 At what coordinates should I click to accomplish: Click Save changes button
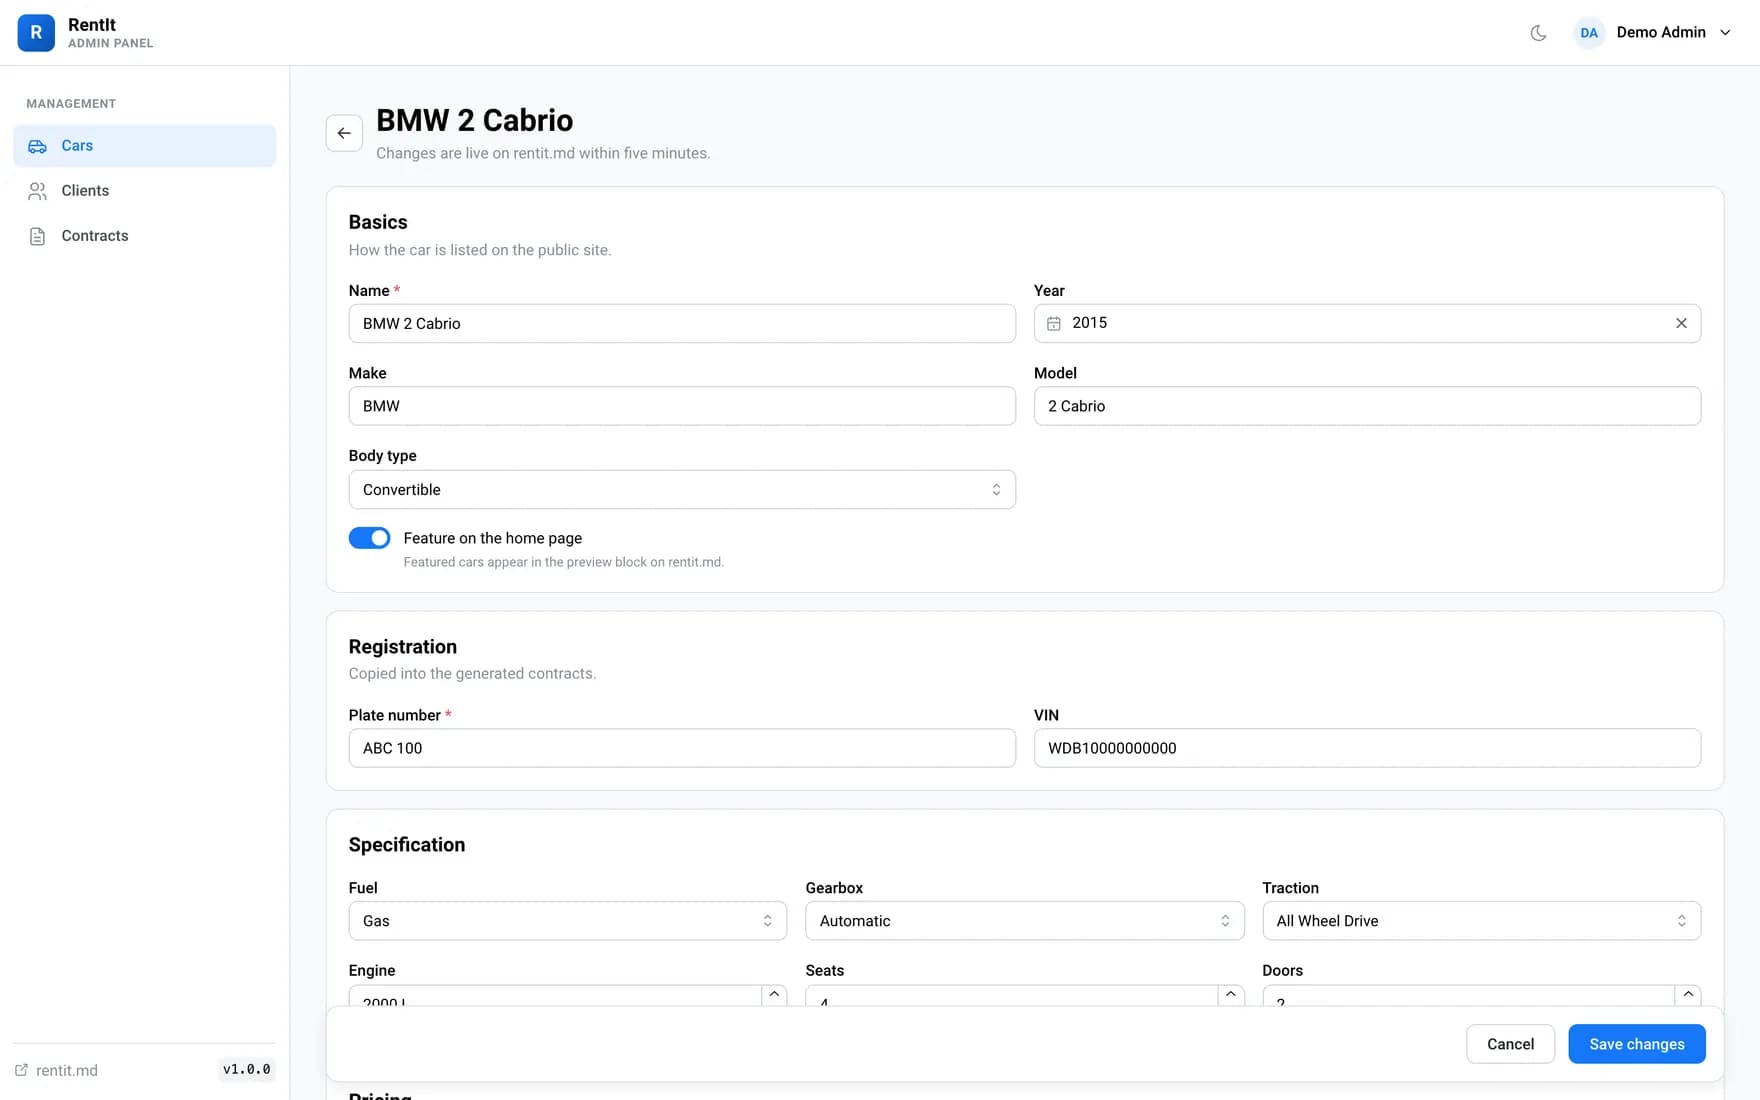[x=1637, y=1044]
